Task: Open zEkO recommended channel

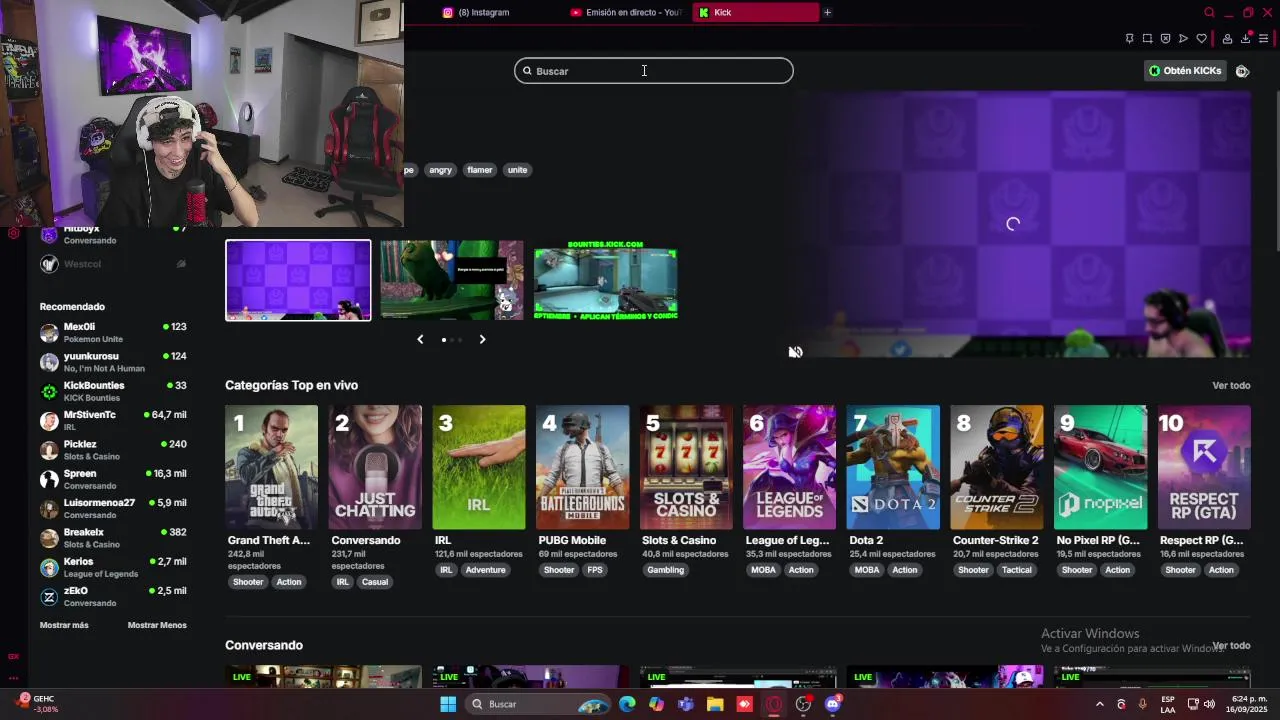Action: (x=113, y=596)
